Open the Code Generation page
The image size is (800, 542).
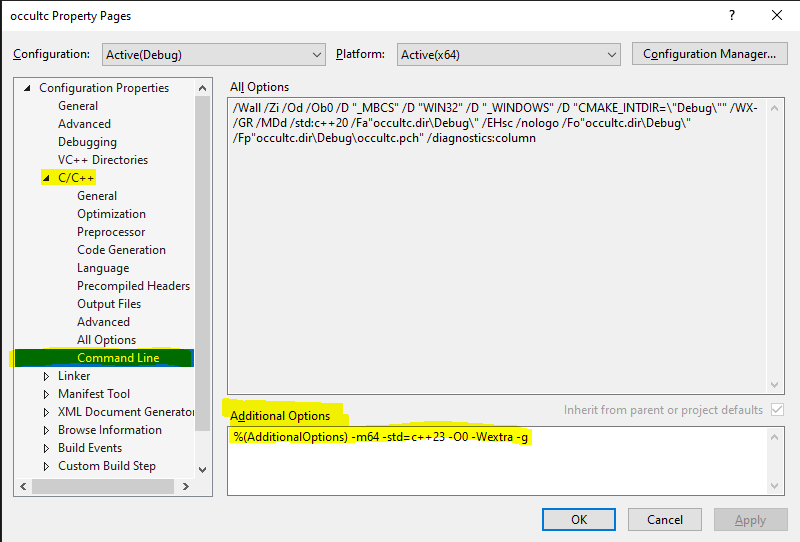(x=121, y=250)
